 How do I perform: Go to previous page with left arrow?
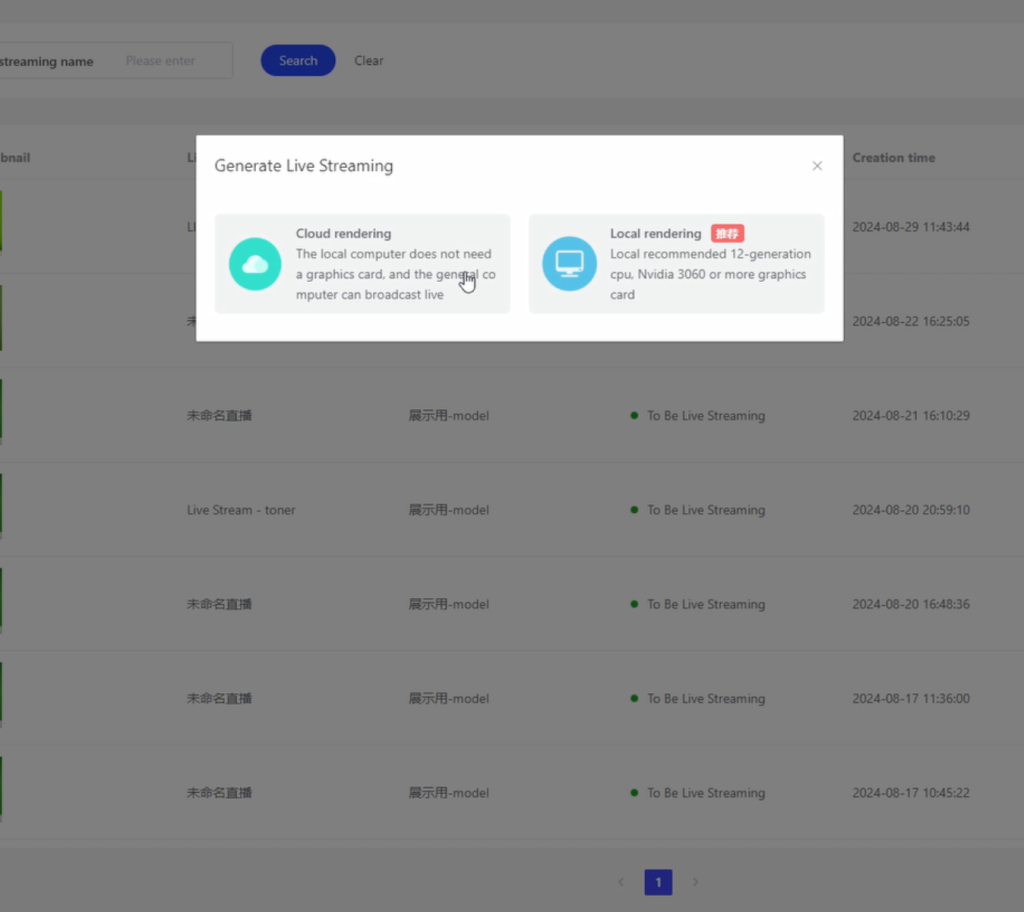pyautogui.click(x=621, y=882)
